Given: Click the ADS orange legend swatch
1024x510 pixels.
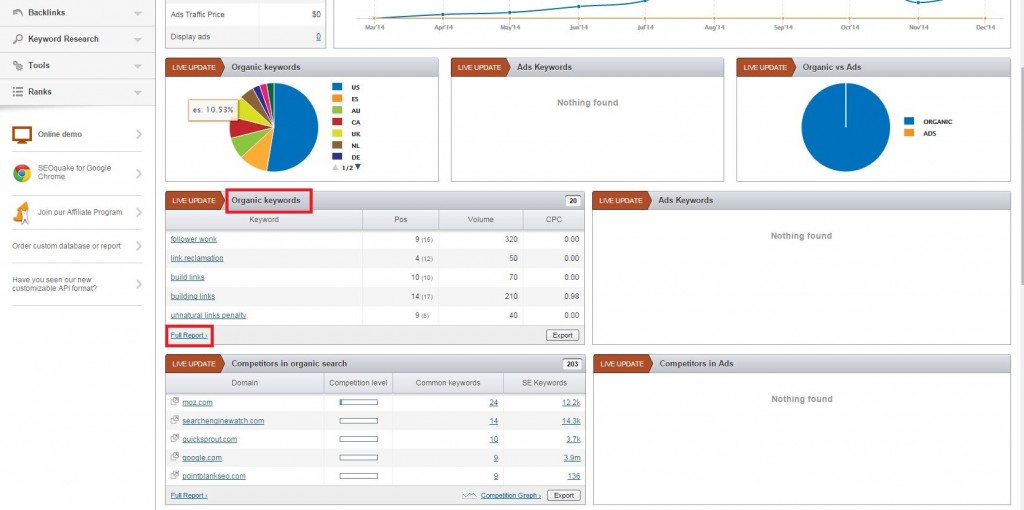Looking at the screenshot, I should coord(909,133).
